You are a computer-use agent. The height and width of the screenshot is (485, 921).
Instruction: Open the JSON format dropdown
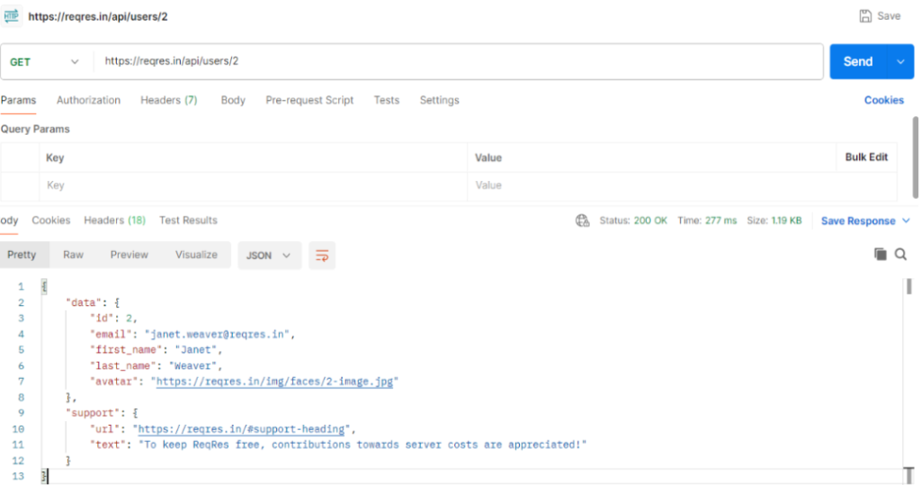[268, 255]
